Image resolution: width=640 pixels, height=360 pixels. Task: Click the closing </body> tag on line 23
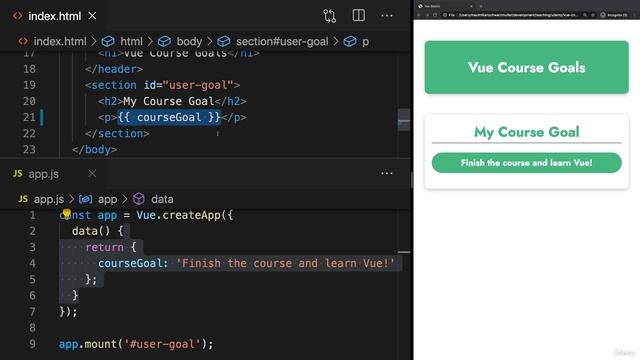pyautogui.click(x=95, y=149)
